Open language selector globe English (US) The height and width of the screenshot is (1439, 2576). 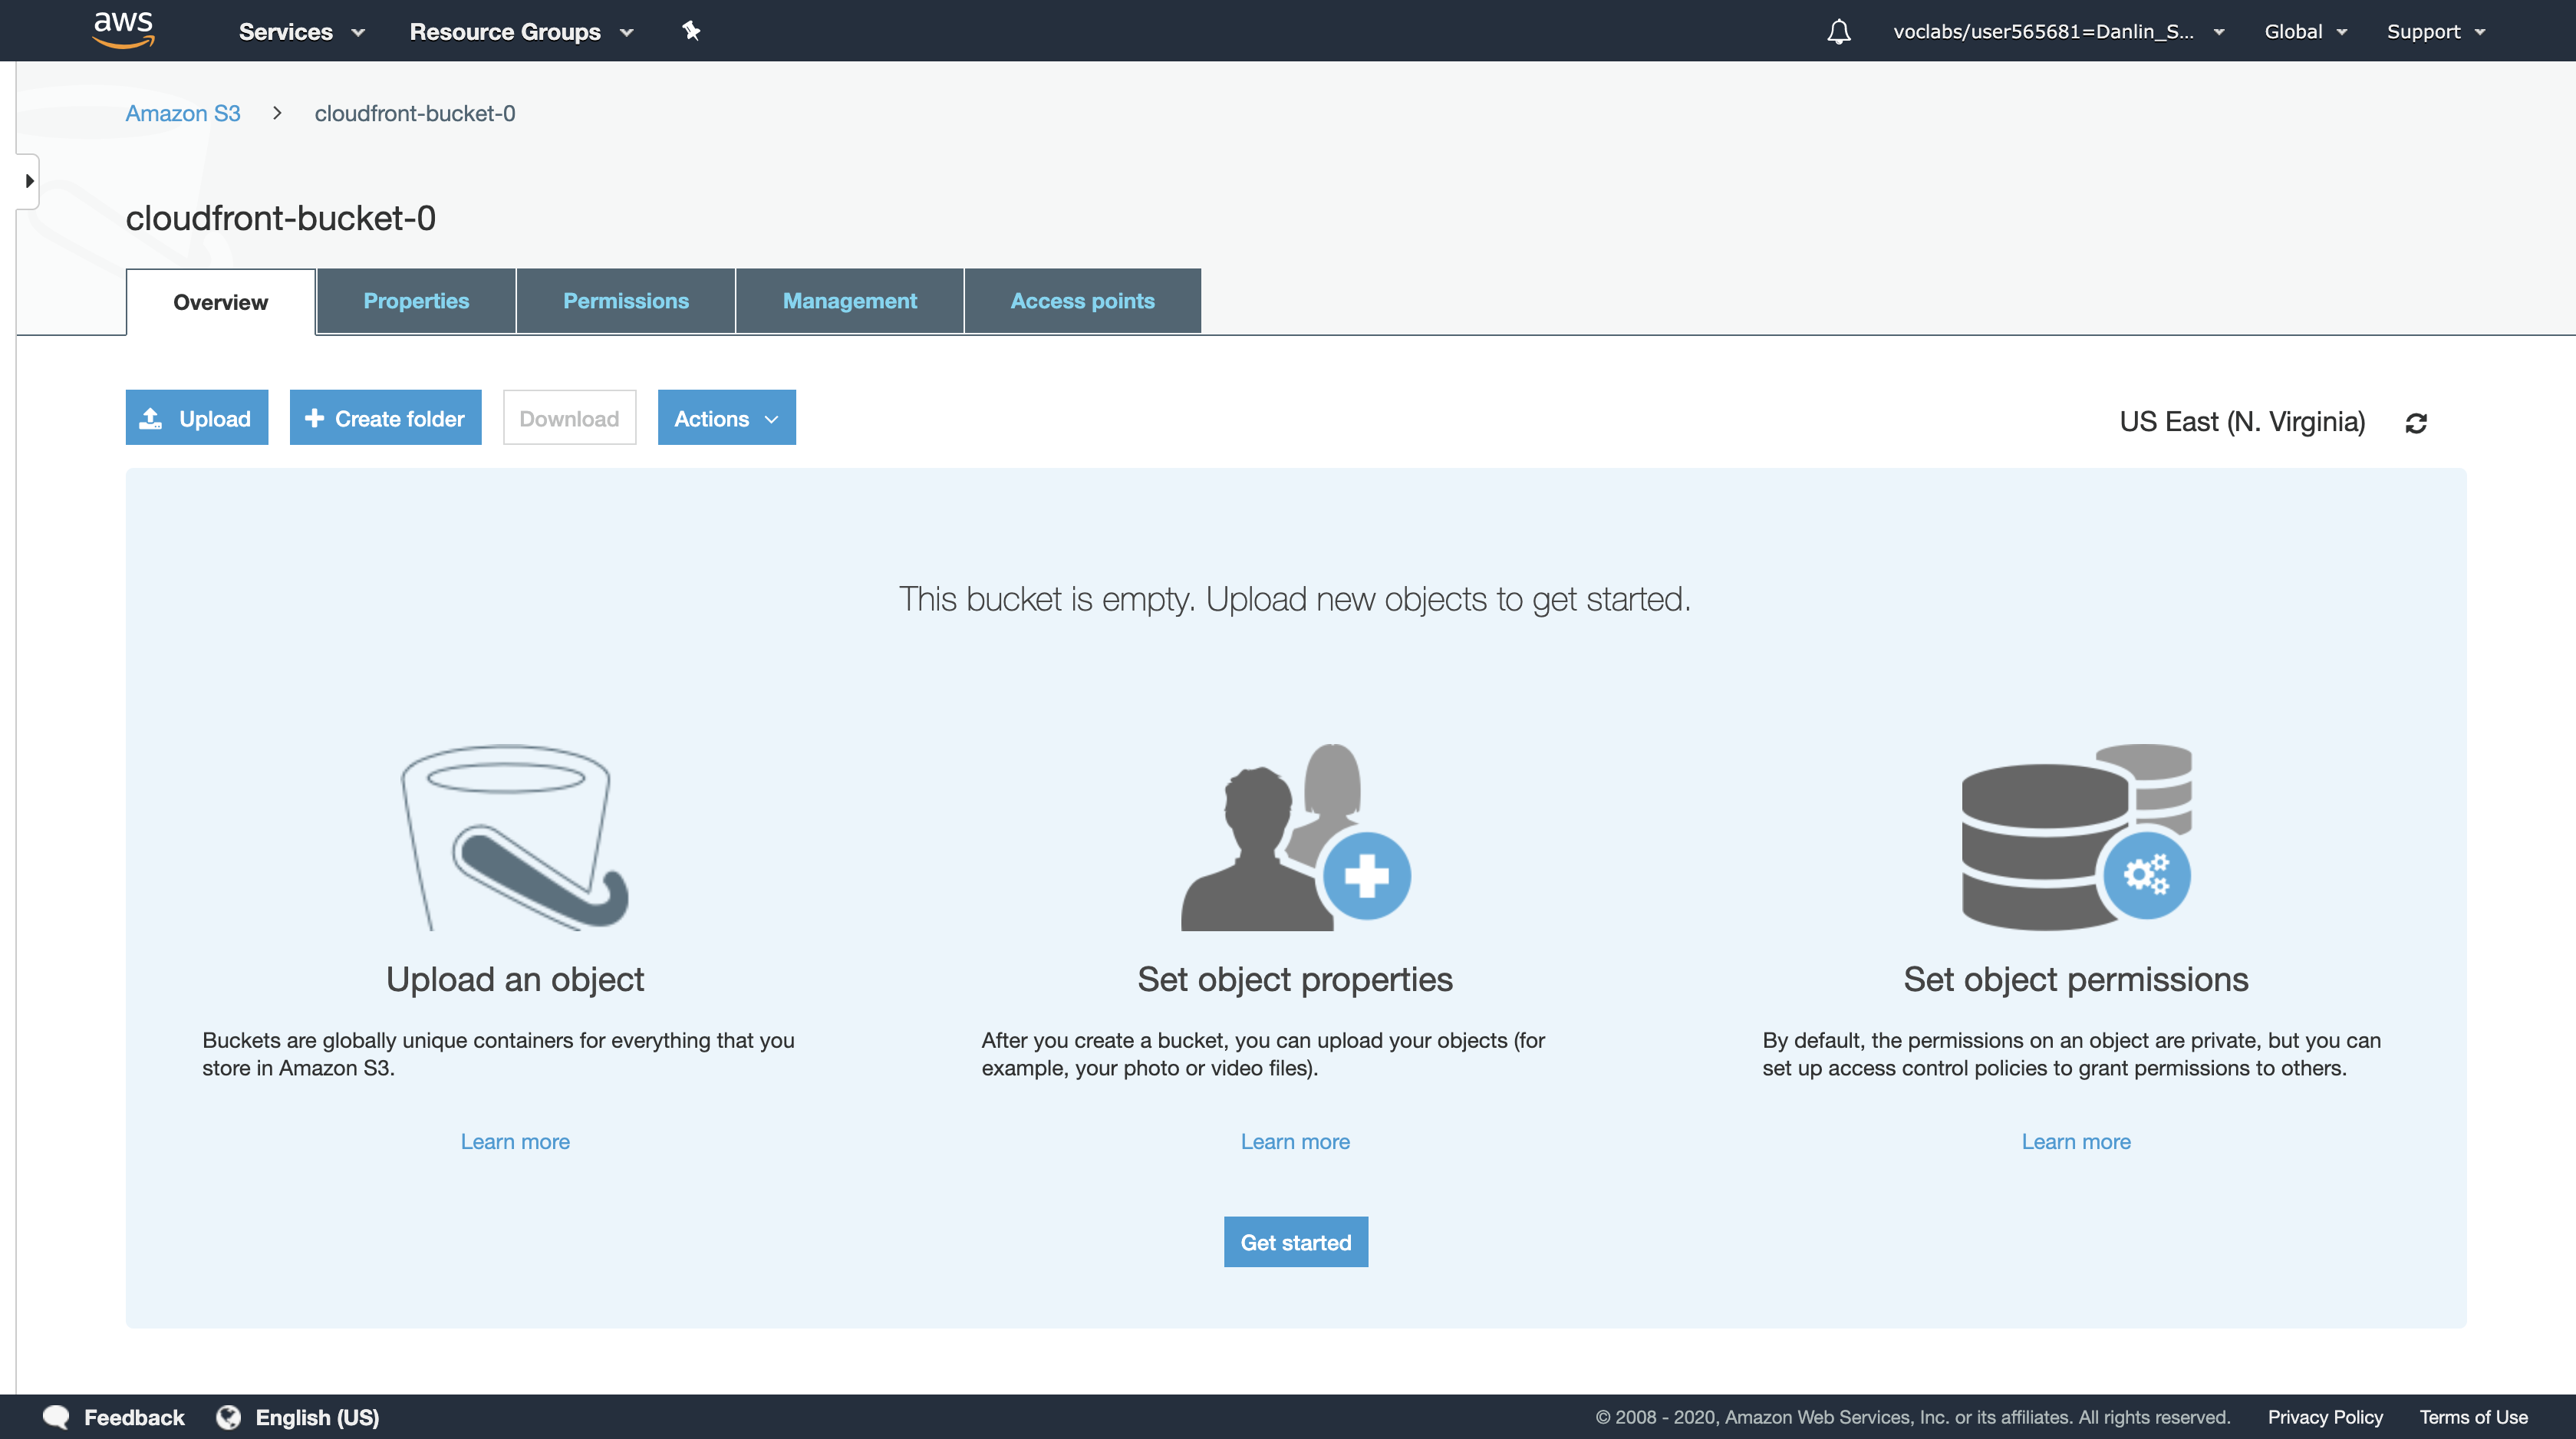click(x=298, y=1417)
